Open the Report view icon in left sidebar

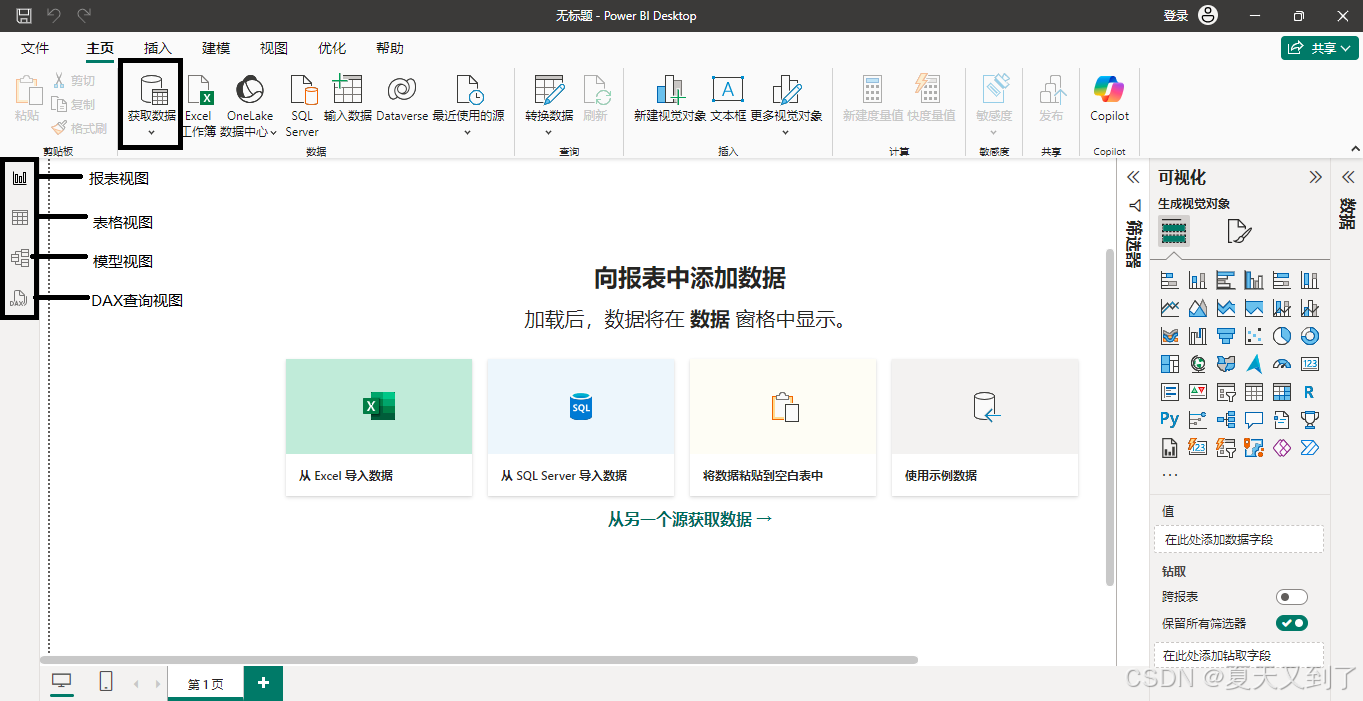[x=20, y=178]
